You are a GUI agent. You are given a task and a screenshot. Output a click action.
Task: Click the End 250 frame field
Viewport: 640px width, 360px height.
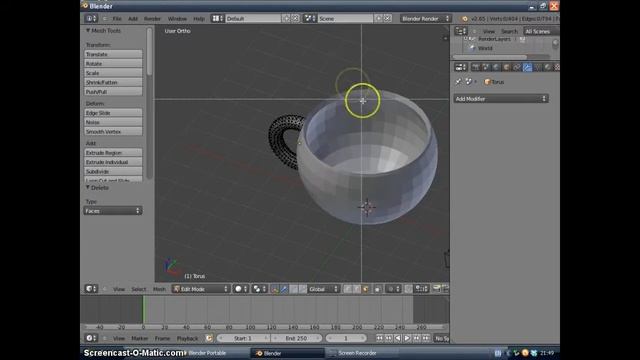click(x=296, y=338)
